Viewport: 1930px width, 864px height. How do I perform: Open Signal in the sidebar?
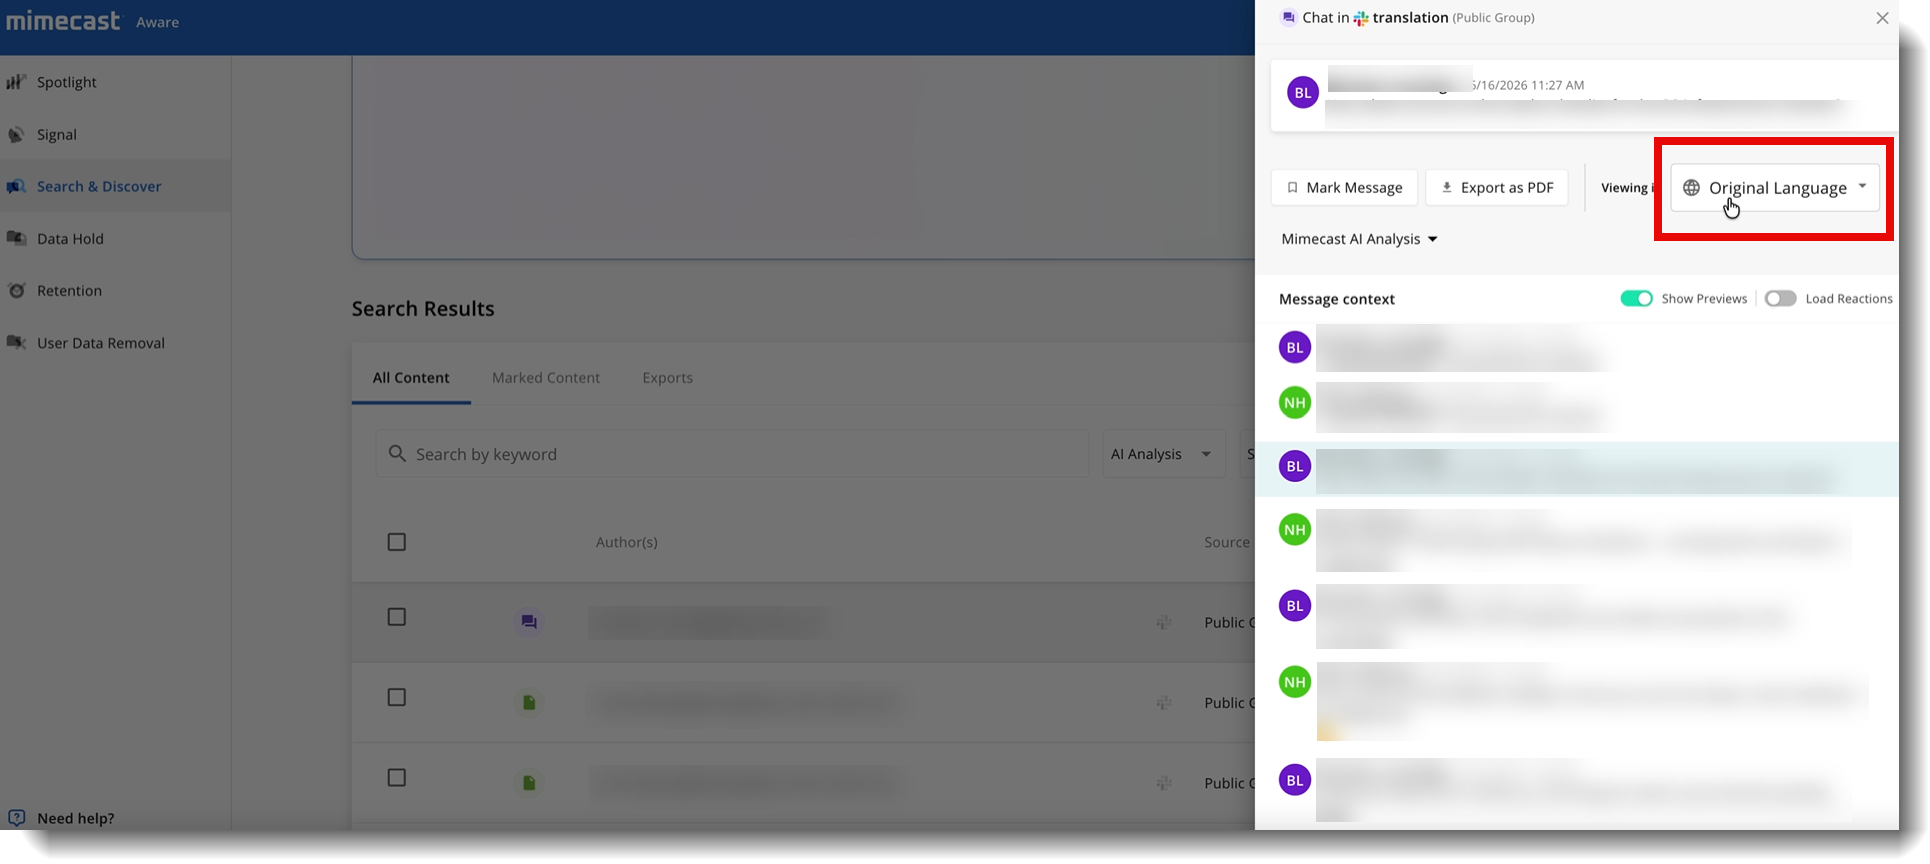pos(56,134)
